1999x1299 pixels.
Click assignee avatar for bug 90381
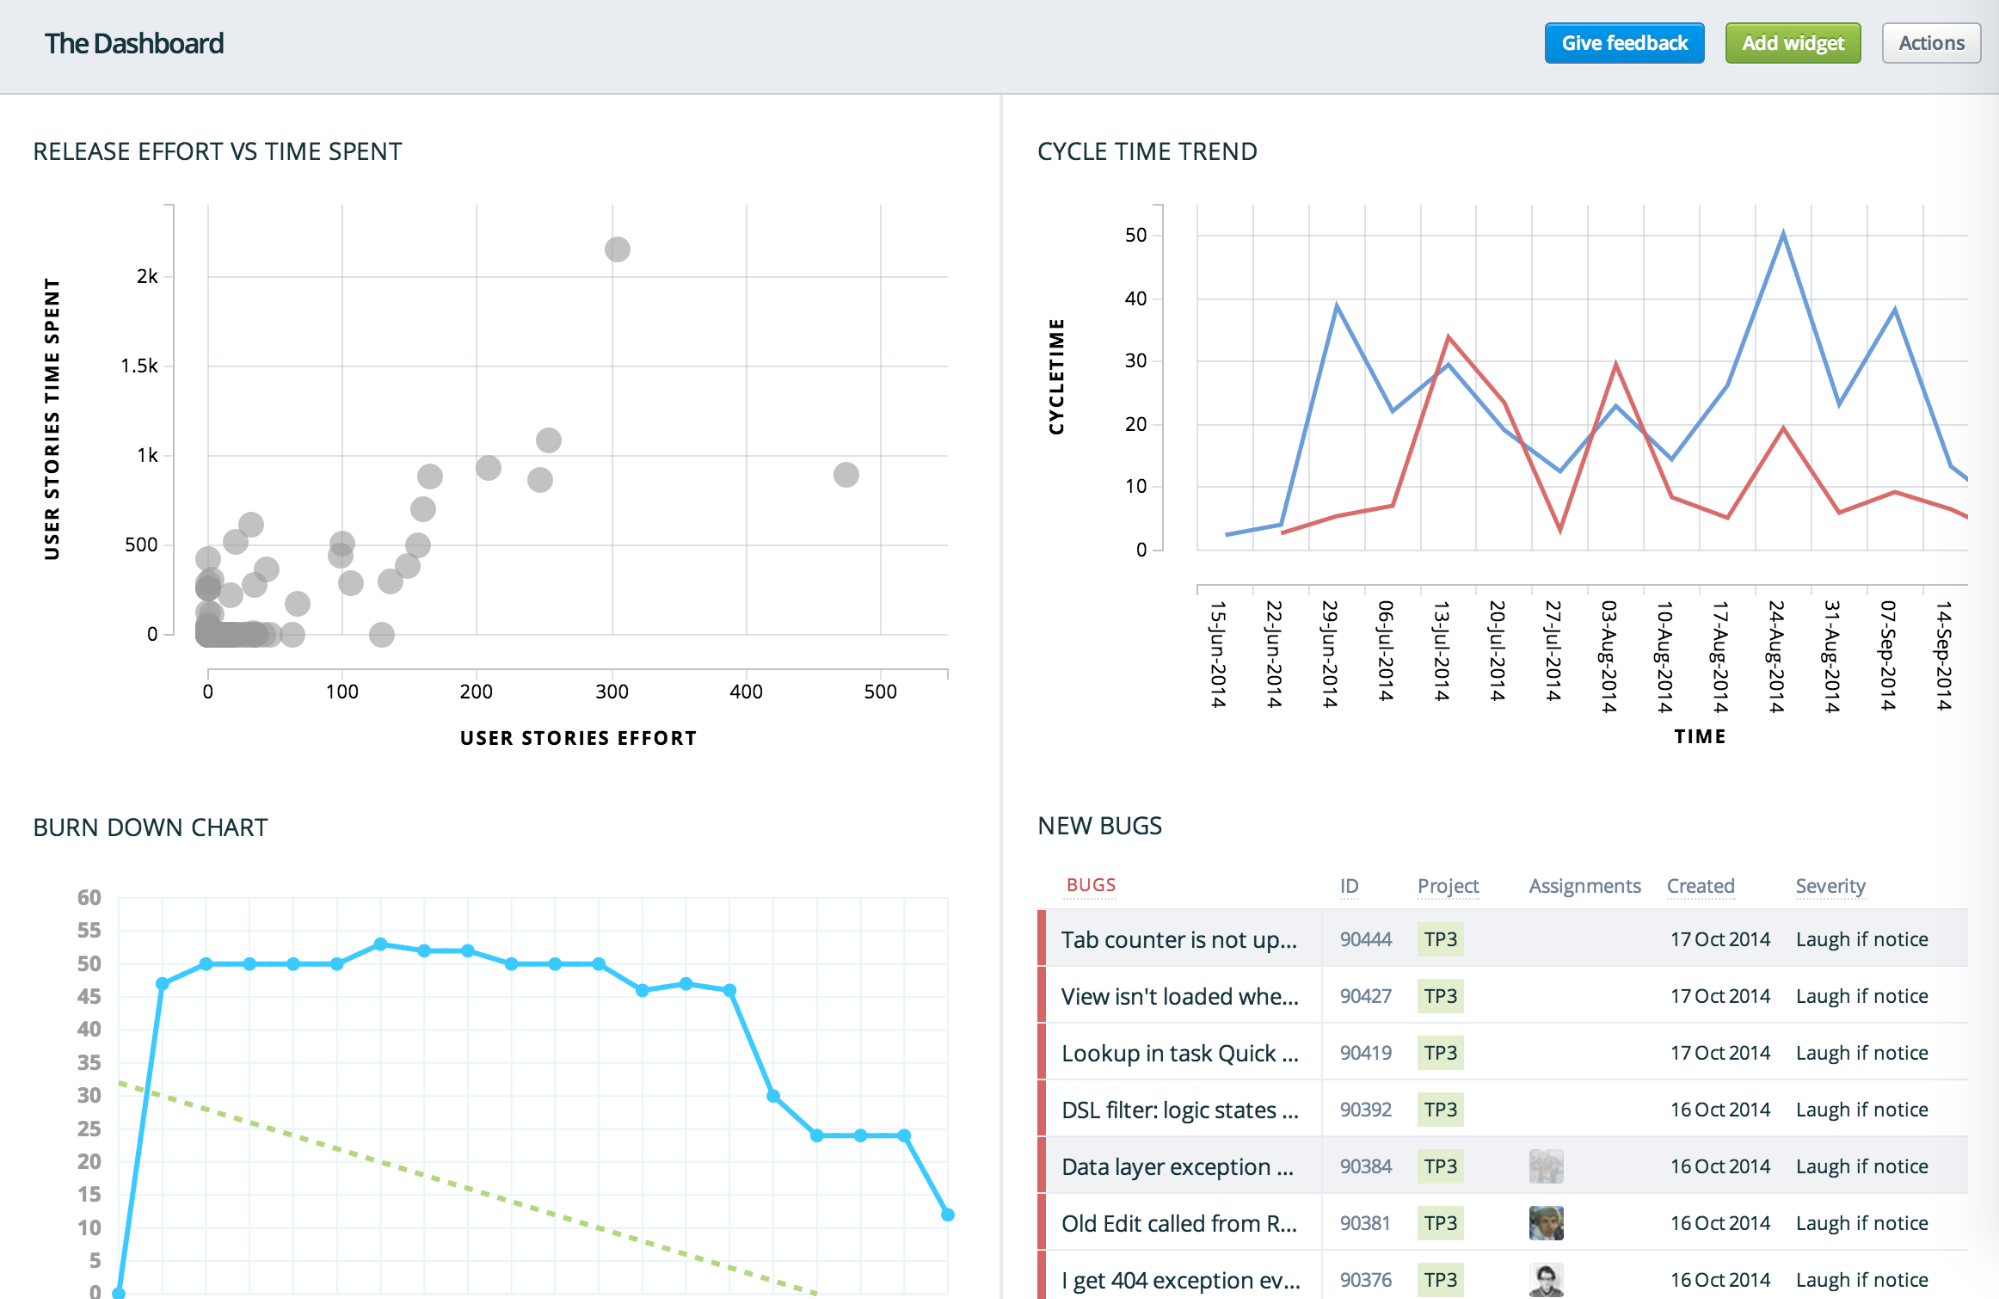pyautogui.click(x=1546, y=1223)
